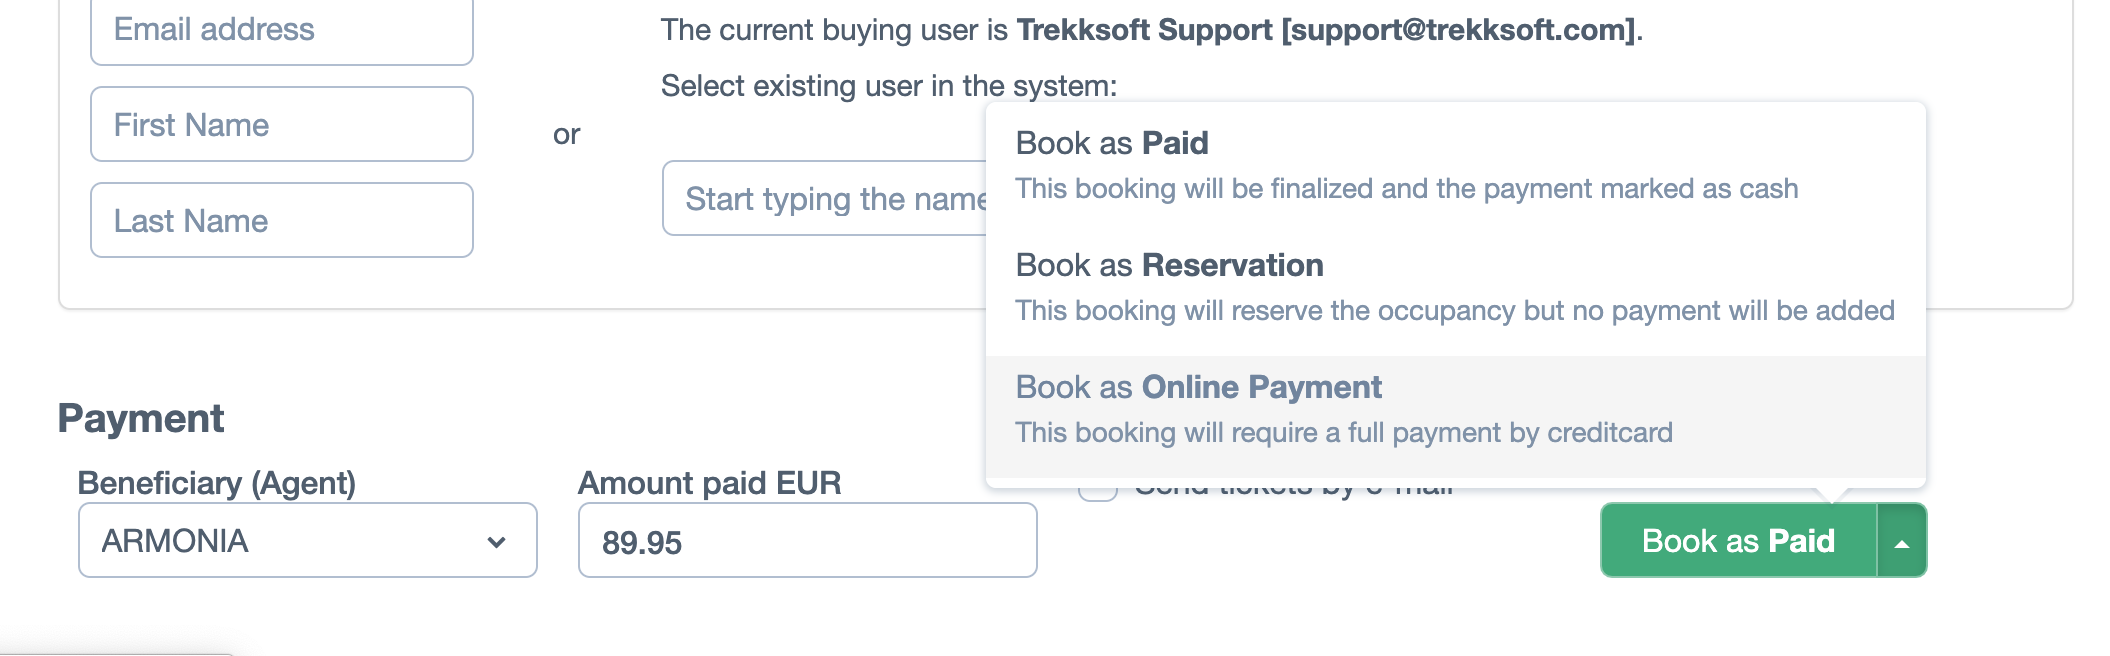Screen dimensions: 2110x656
Task: Click into the First Name field
Action: 282,124
